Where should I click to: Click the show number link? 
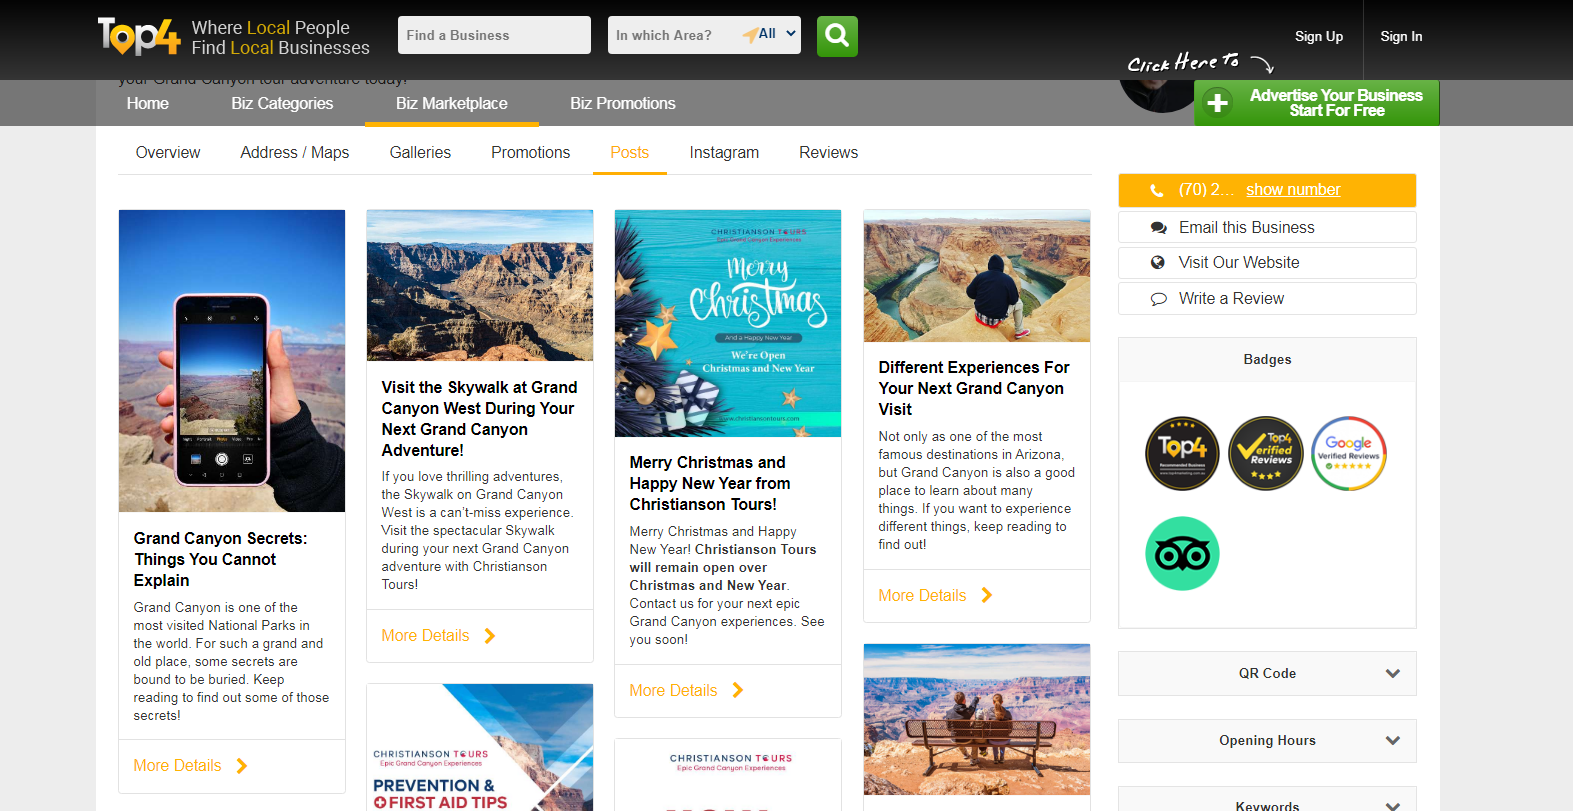1293,190
